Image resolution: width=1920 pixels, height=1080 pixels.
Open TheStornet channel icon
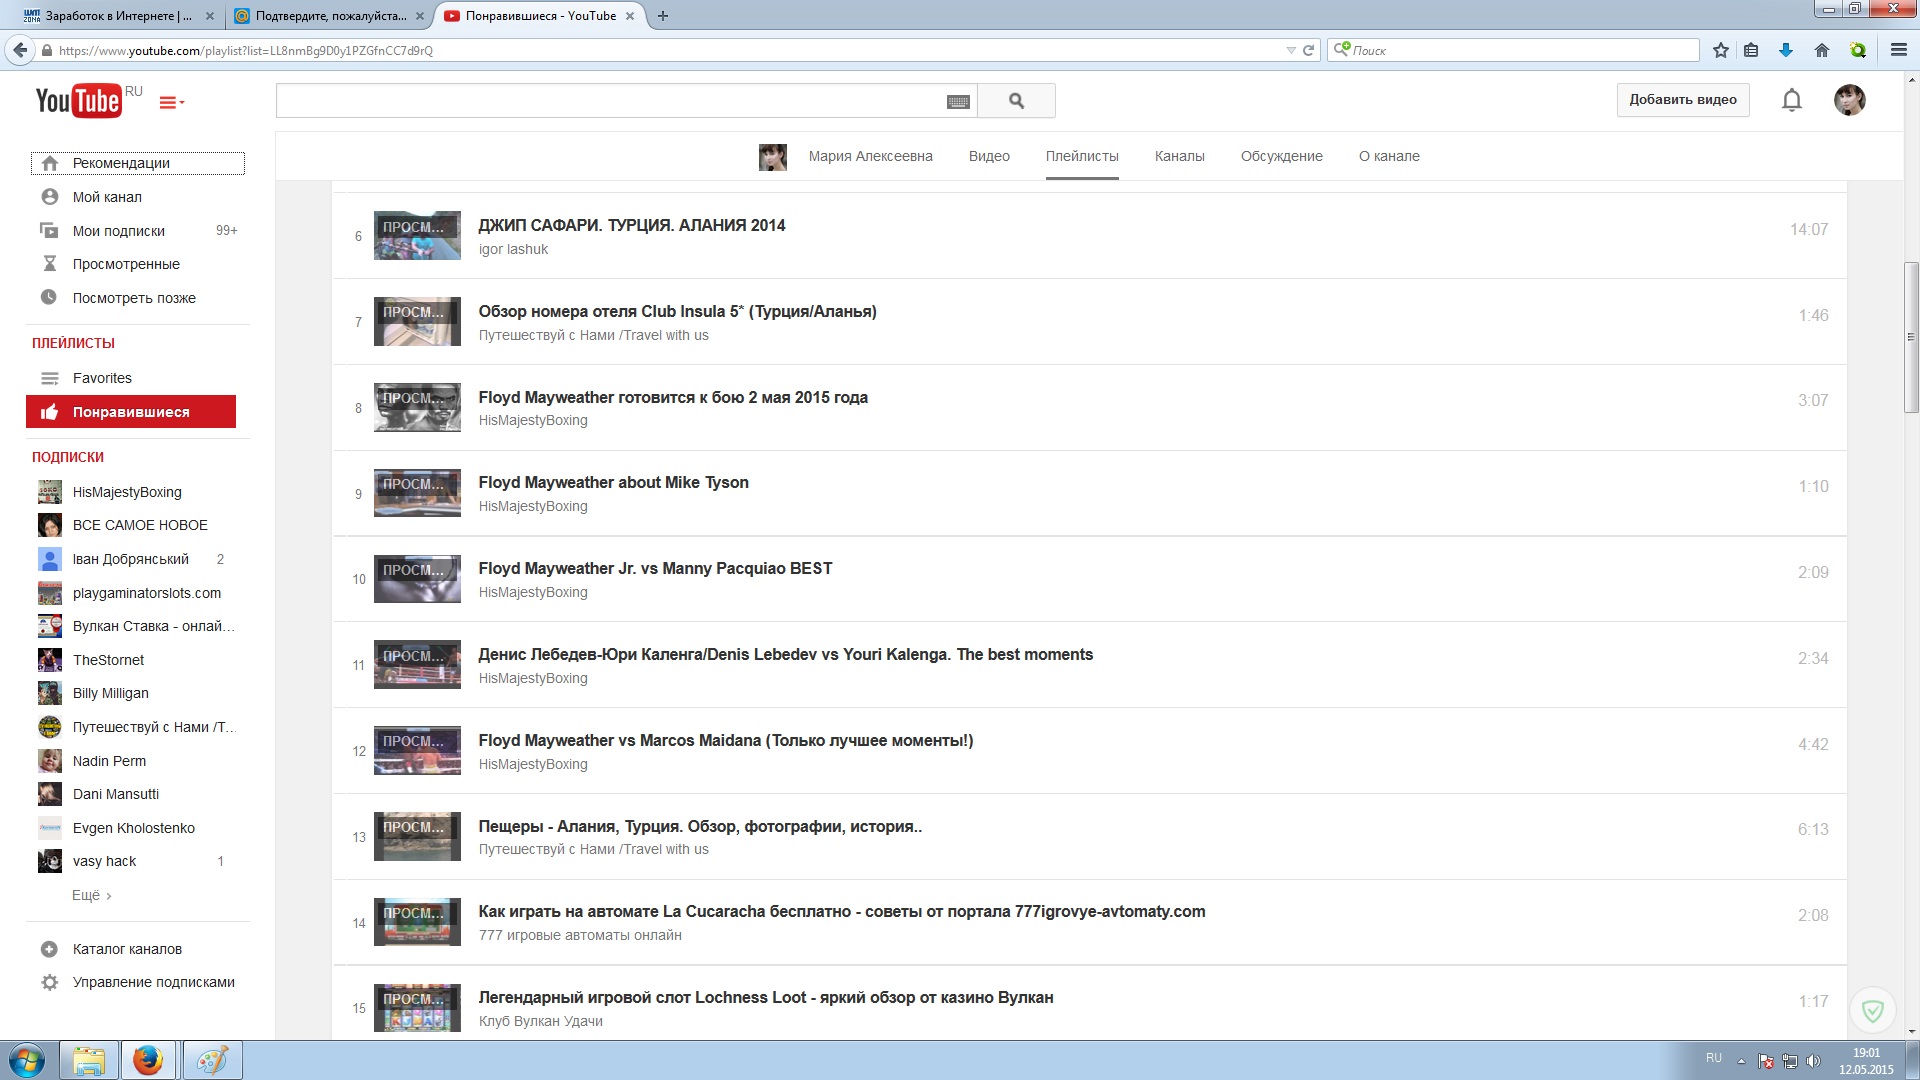50,660
